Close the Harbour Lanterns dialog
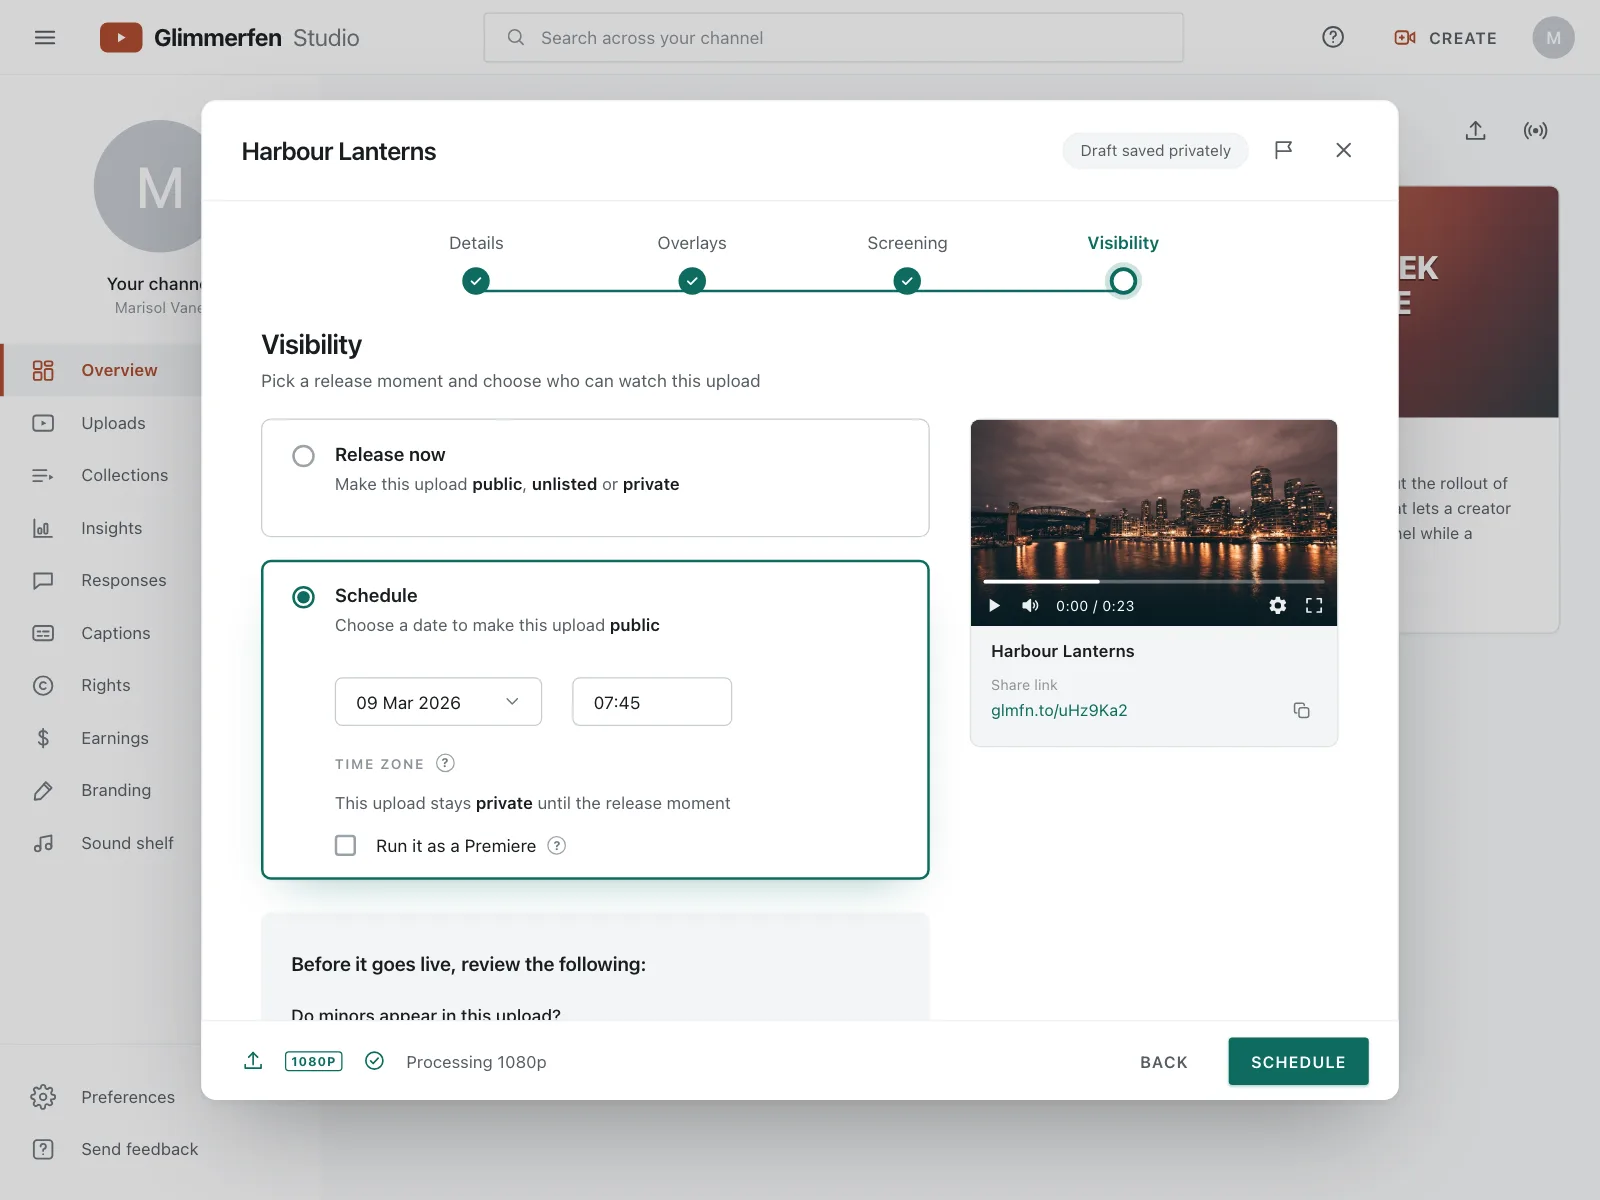Screen dimensions: 1600x1200 pyautogui.click(x=1343, y=150)
